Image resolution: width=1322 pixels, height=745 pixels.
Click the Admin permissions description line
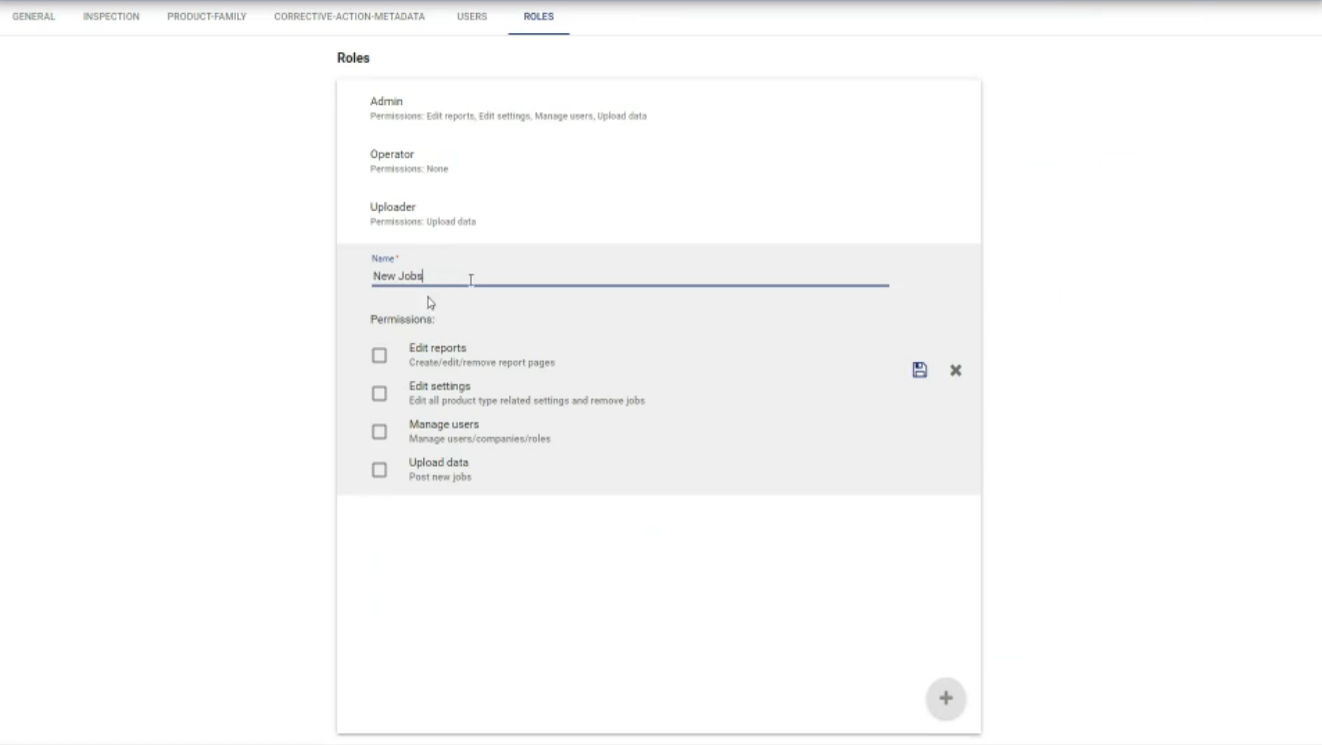coord(508,116)
